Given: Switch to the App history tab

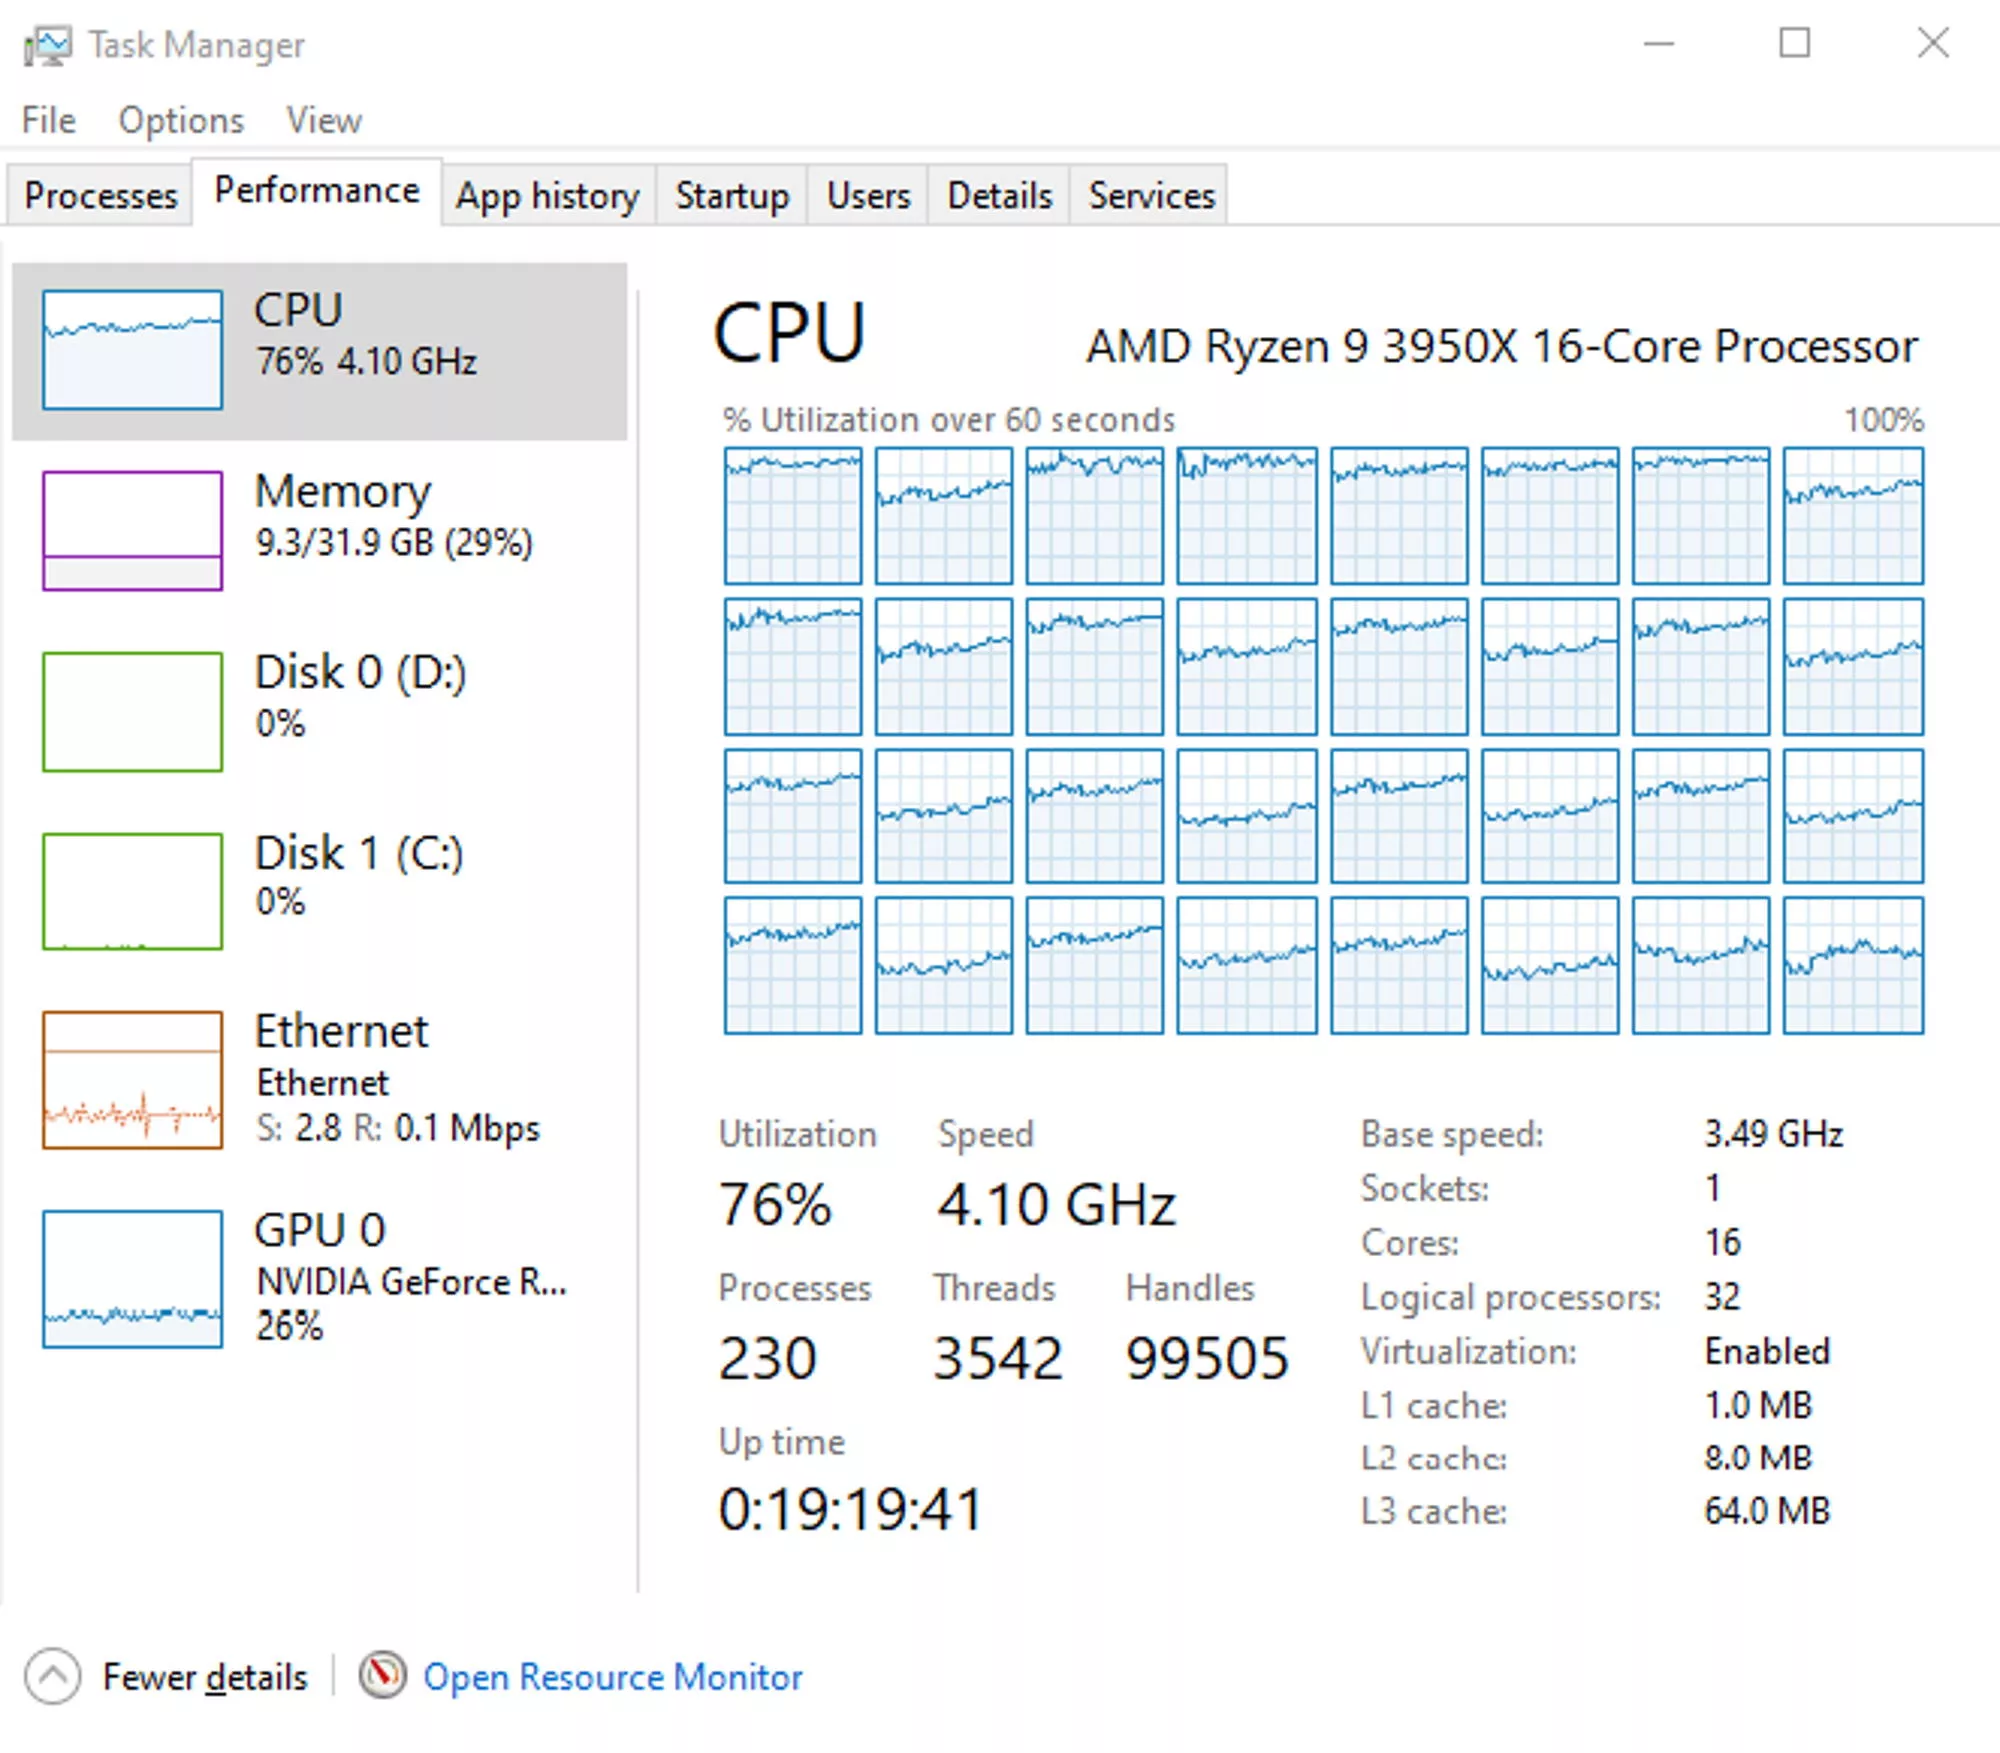Looking at the screenshot, I should coord(548,195).
